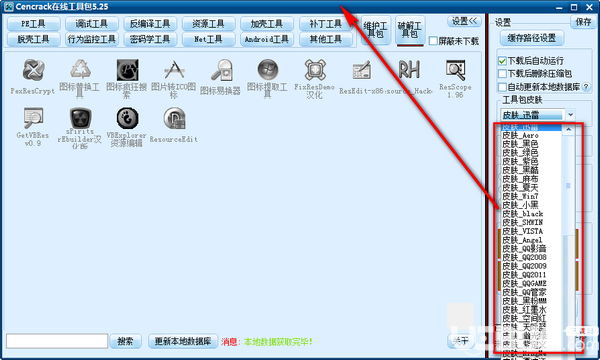The width and height of the screenshot is (600, 360).
Task: Open the 图标疯狂搜索 tool icon
Action: tap(127, 70)
